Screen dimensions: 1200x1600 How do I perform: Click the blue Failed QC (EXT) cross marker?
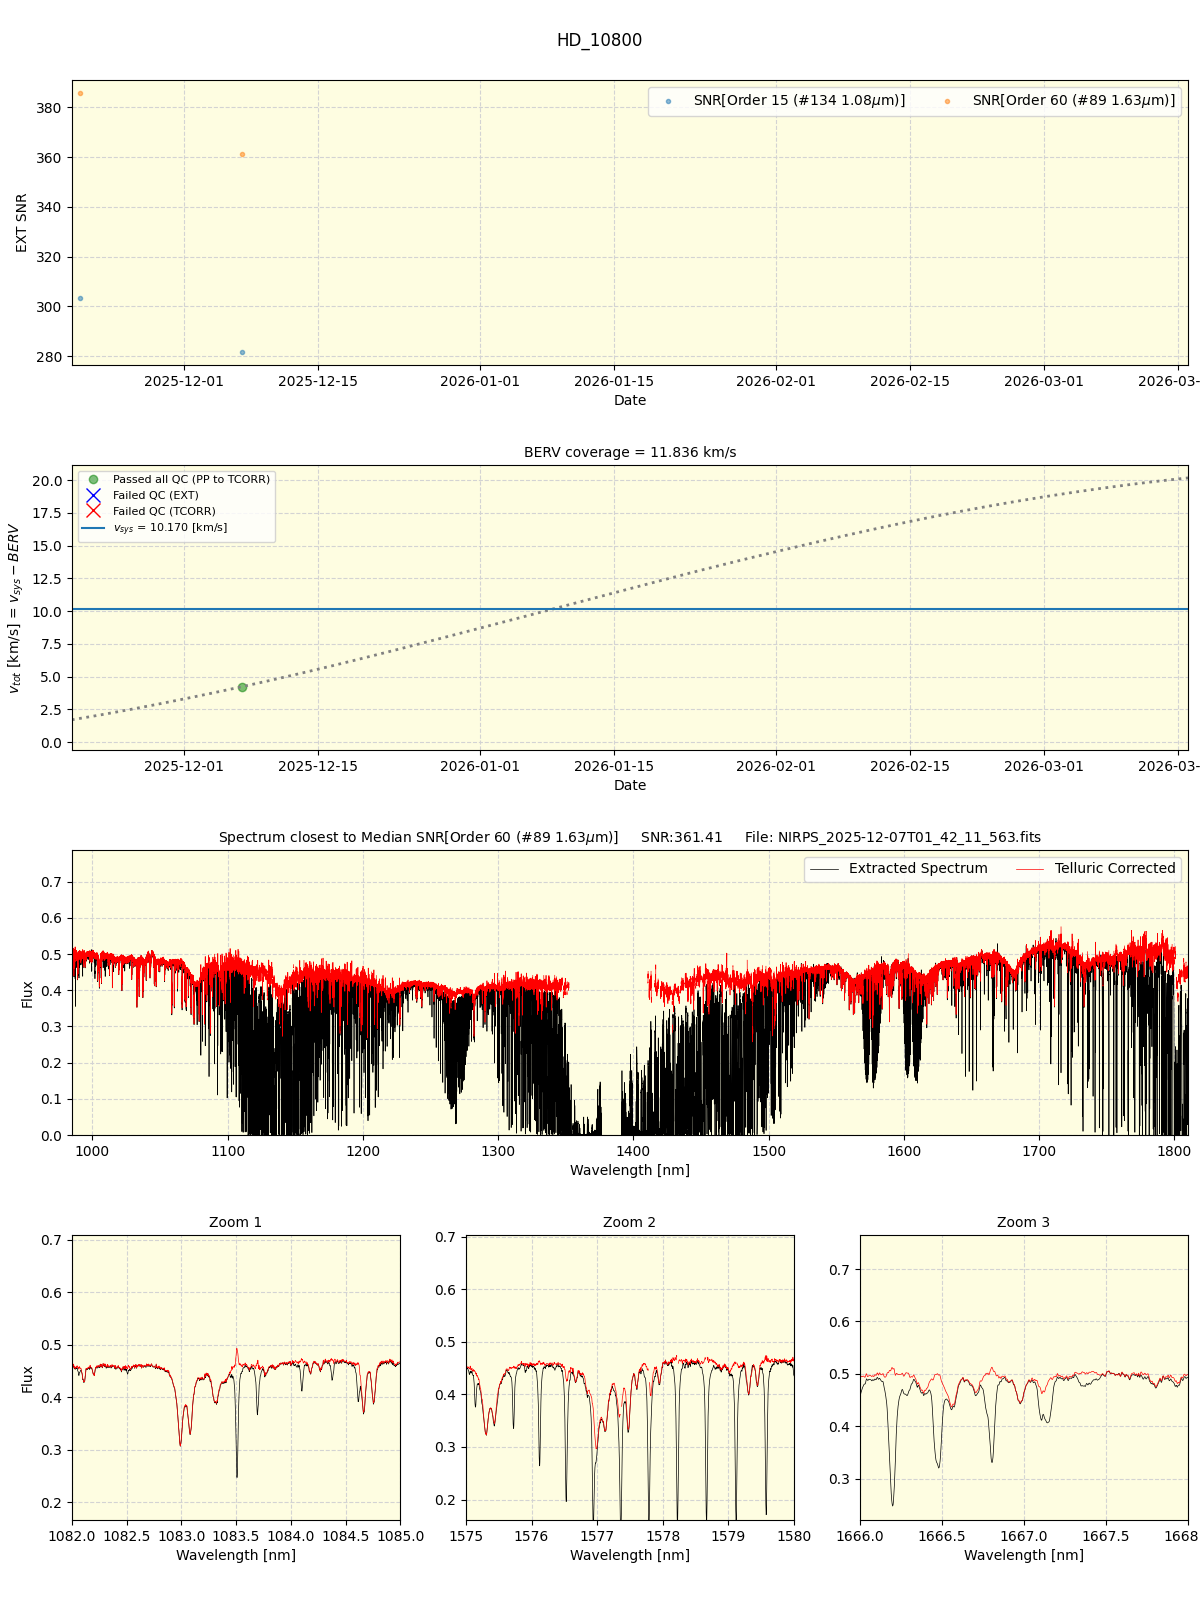point(94,495)
